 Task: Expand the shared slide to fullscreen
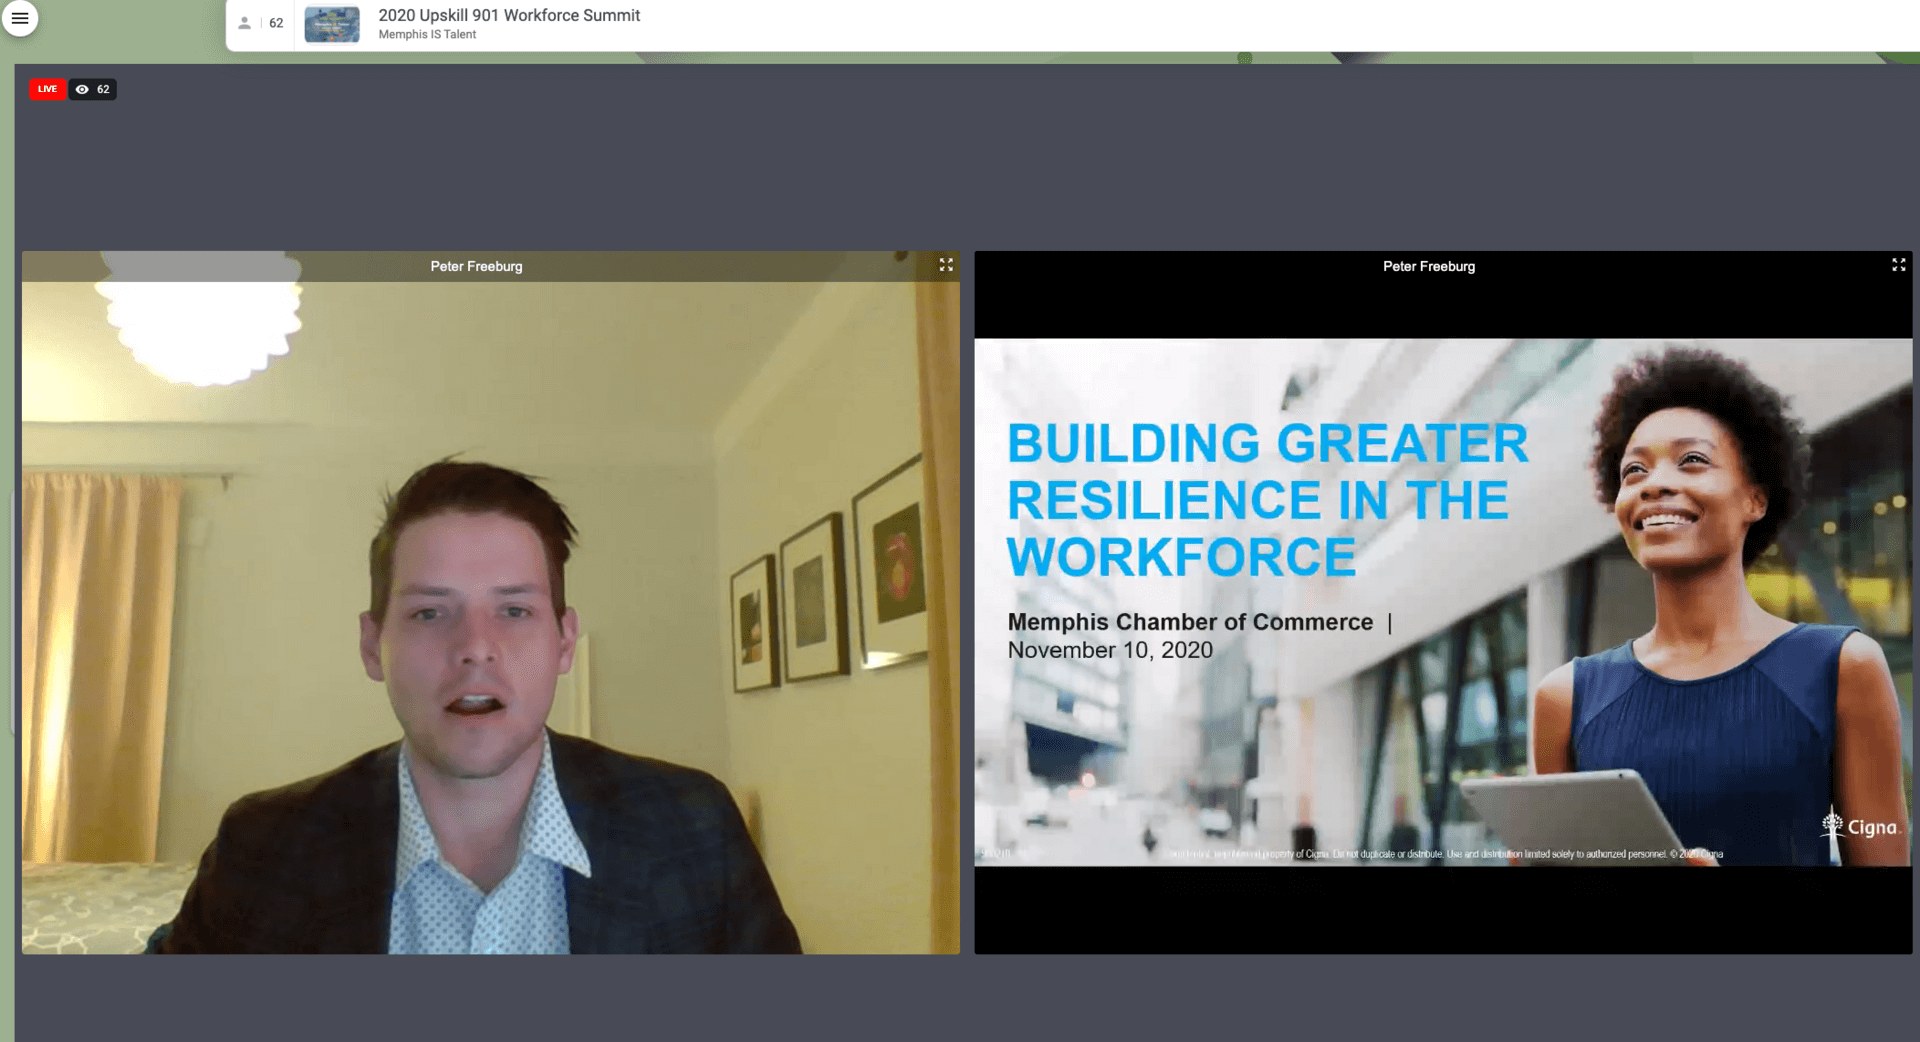pyautogui.click(x=1898, y=265)
